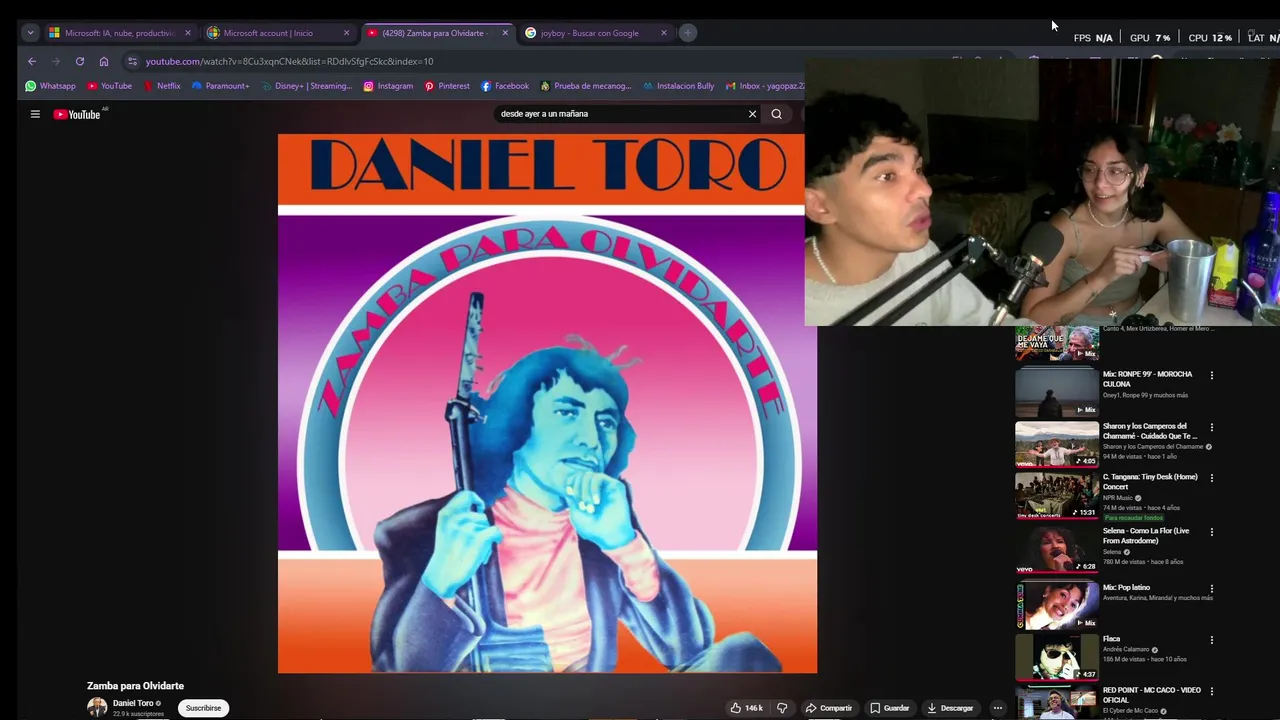Viewport: 1280px width, 720px height.
Task: Open options for Mix RONPE 99 video
Action: (x=1212, y=376)
